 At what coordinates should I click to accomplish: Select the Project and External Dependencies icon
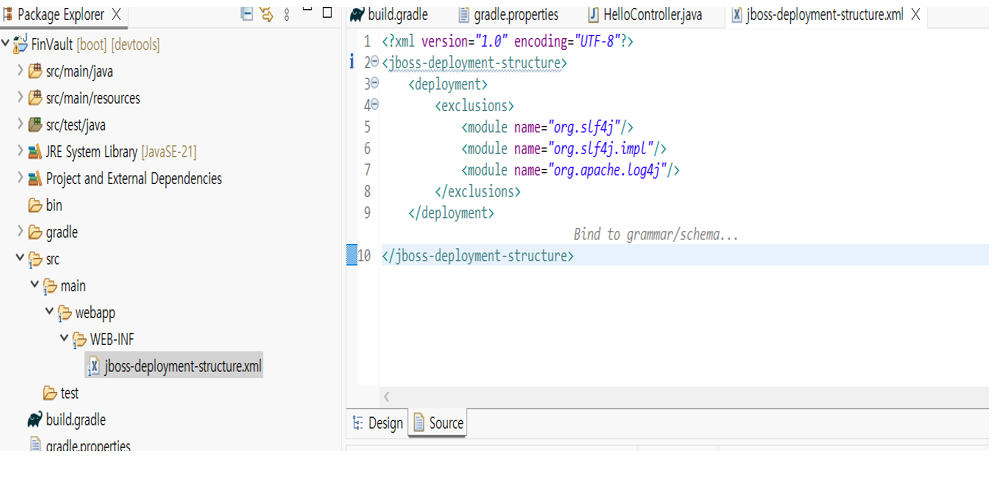35,179
